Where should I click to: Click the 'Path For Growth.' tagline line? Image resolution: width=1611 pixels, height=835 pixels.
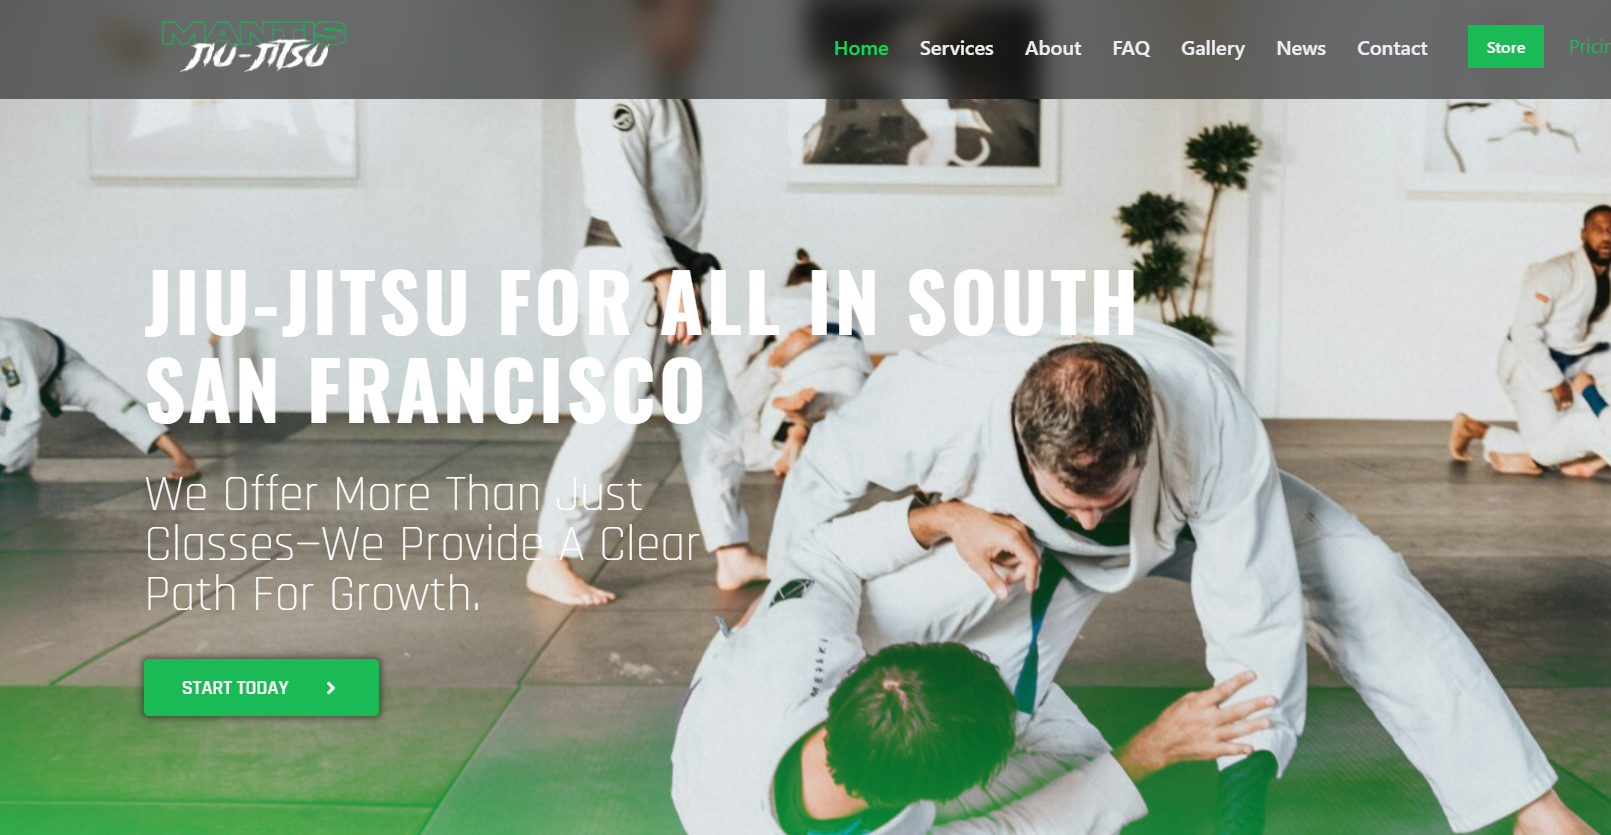(313, 594)
